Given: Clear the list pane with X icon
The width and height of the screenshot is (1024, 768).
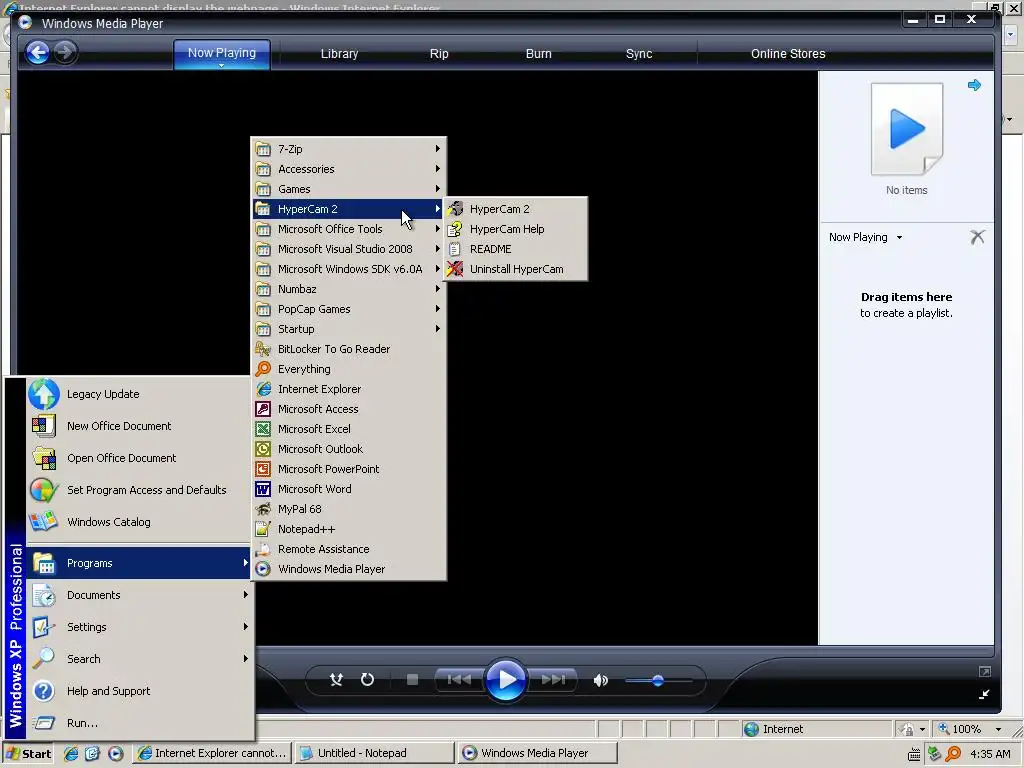Looking at the screenshot, I should click(x=977, y=237).
